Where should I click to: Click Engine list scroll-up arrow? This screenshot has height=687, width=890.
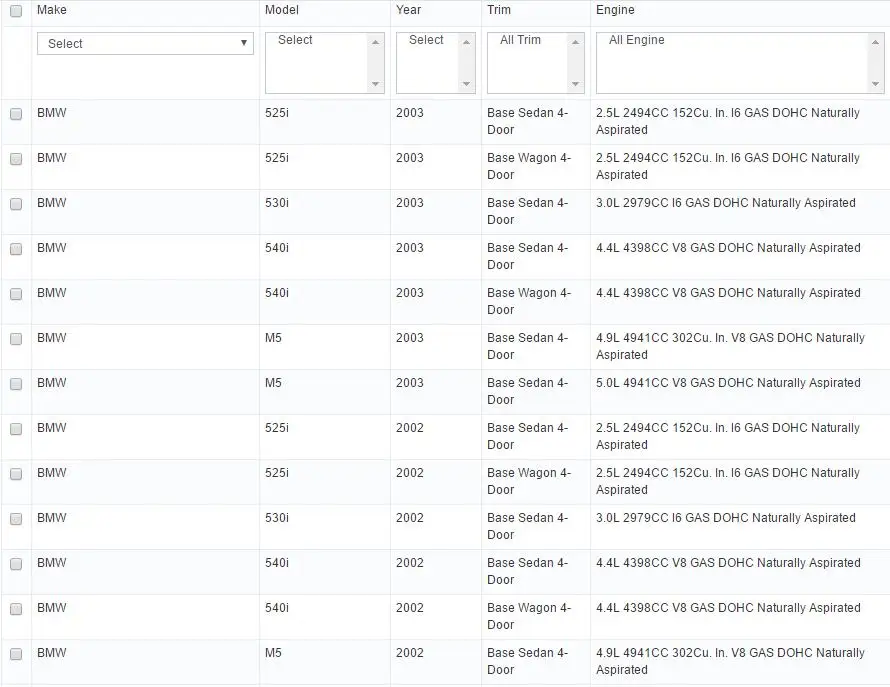pos(875,42)
